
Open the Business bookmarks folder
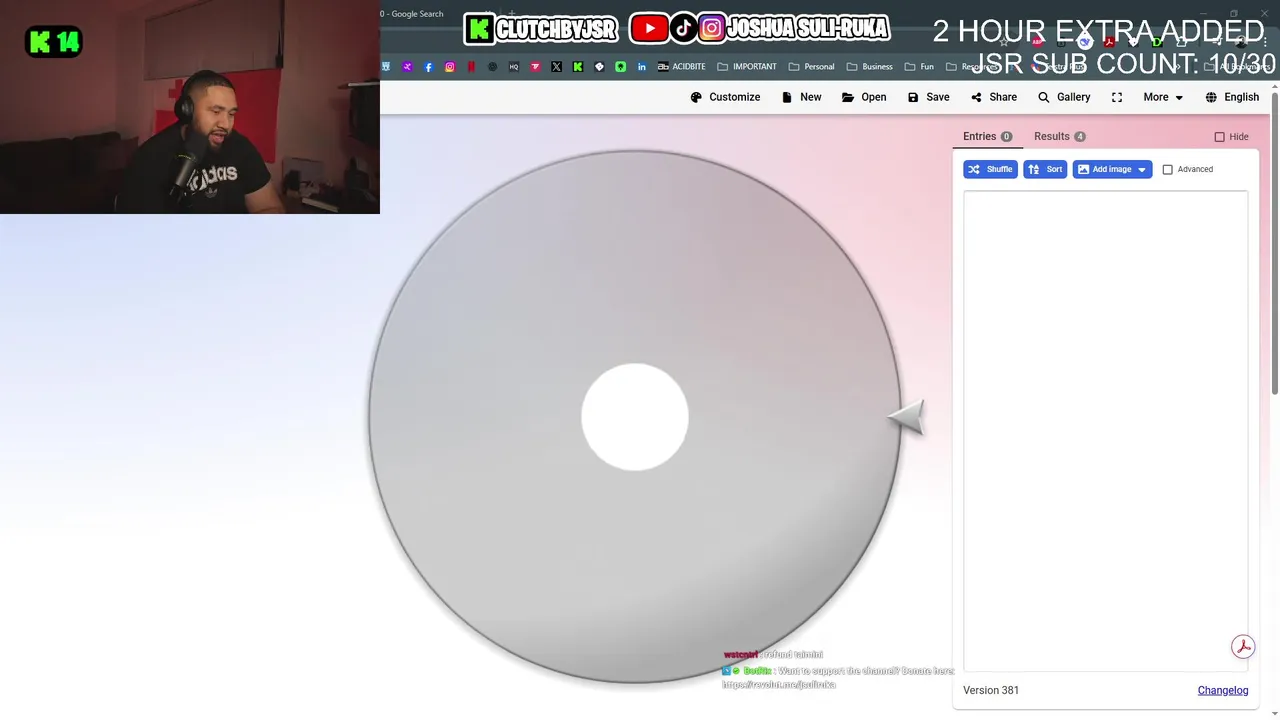pos(869,67)
